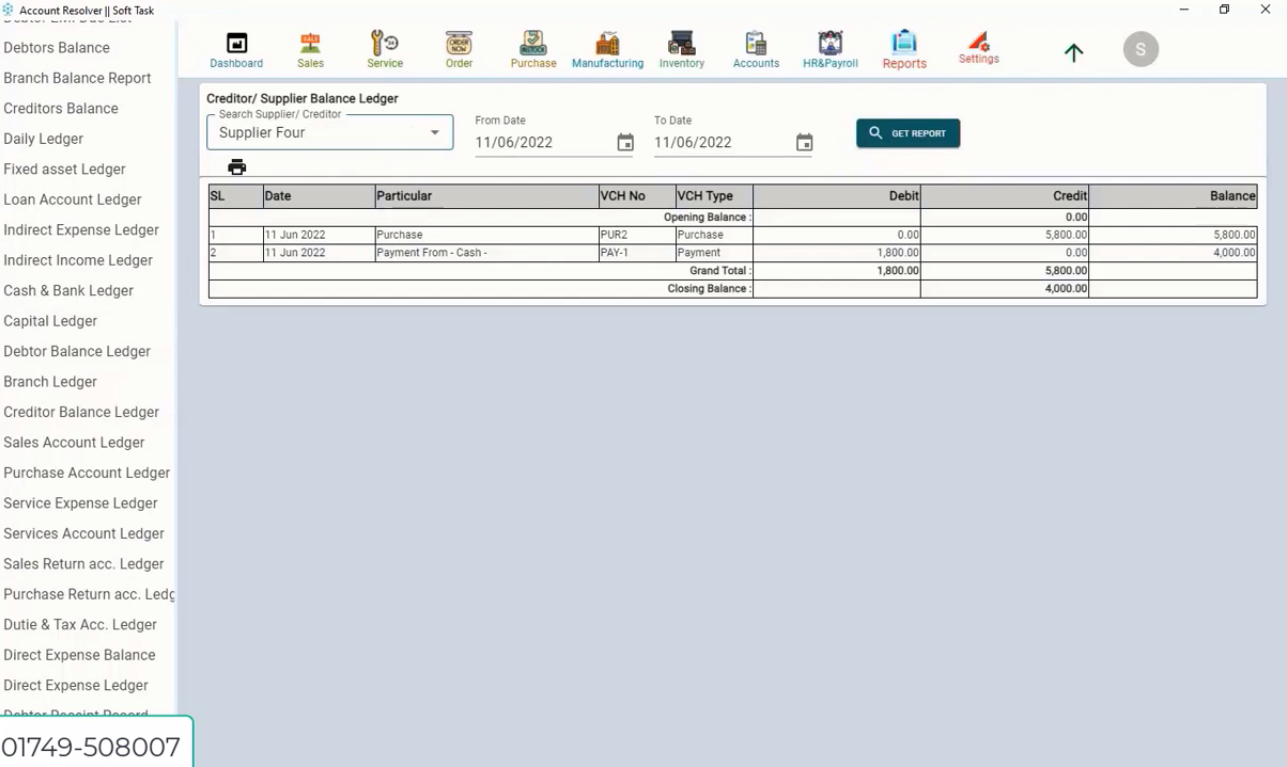
Task: Open the Dashboard module
Action: pyautogui.click(x=236, y=48)
